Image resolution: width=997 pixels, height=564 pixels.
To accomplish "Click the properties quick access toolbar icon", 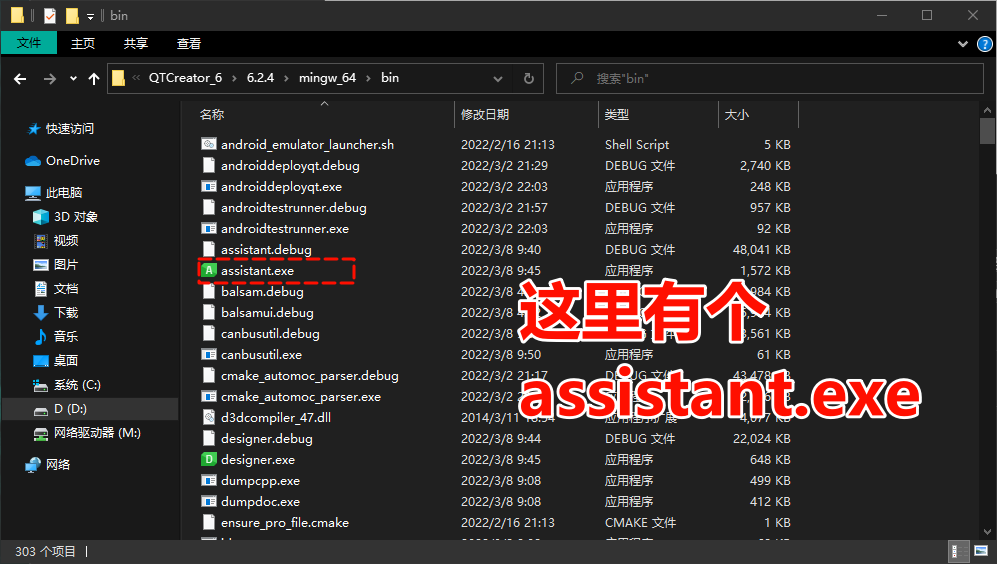I will pyautogui.click(x=50, y=15).
